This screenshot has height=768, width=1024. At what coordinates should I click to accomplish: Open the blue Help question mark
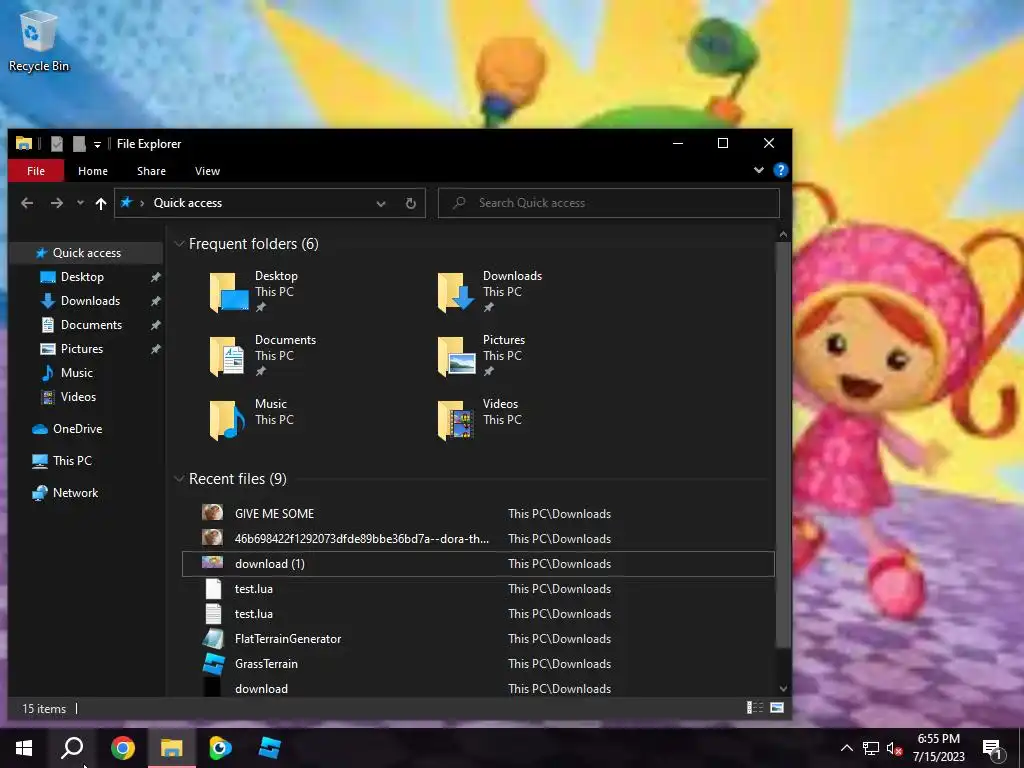(780, 170)
